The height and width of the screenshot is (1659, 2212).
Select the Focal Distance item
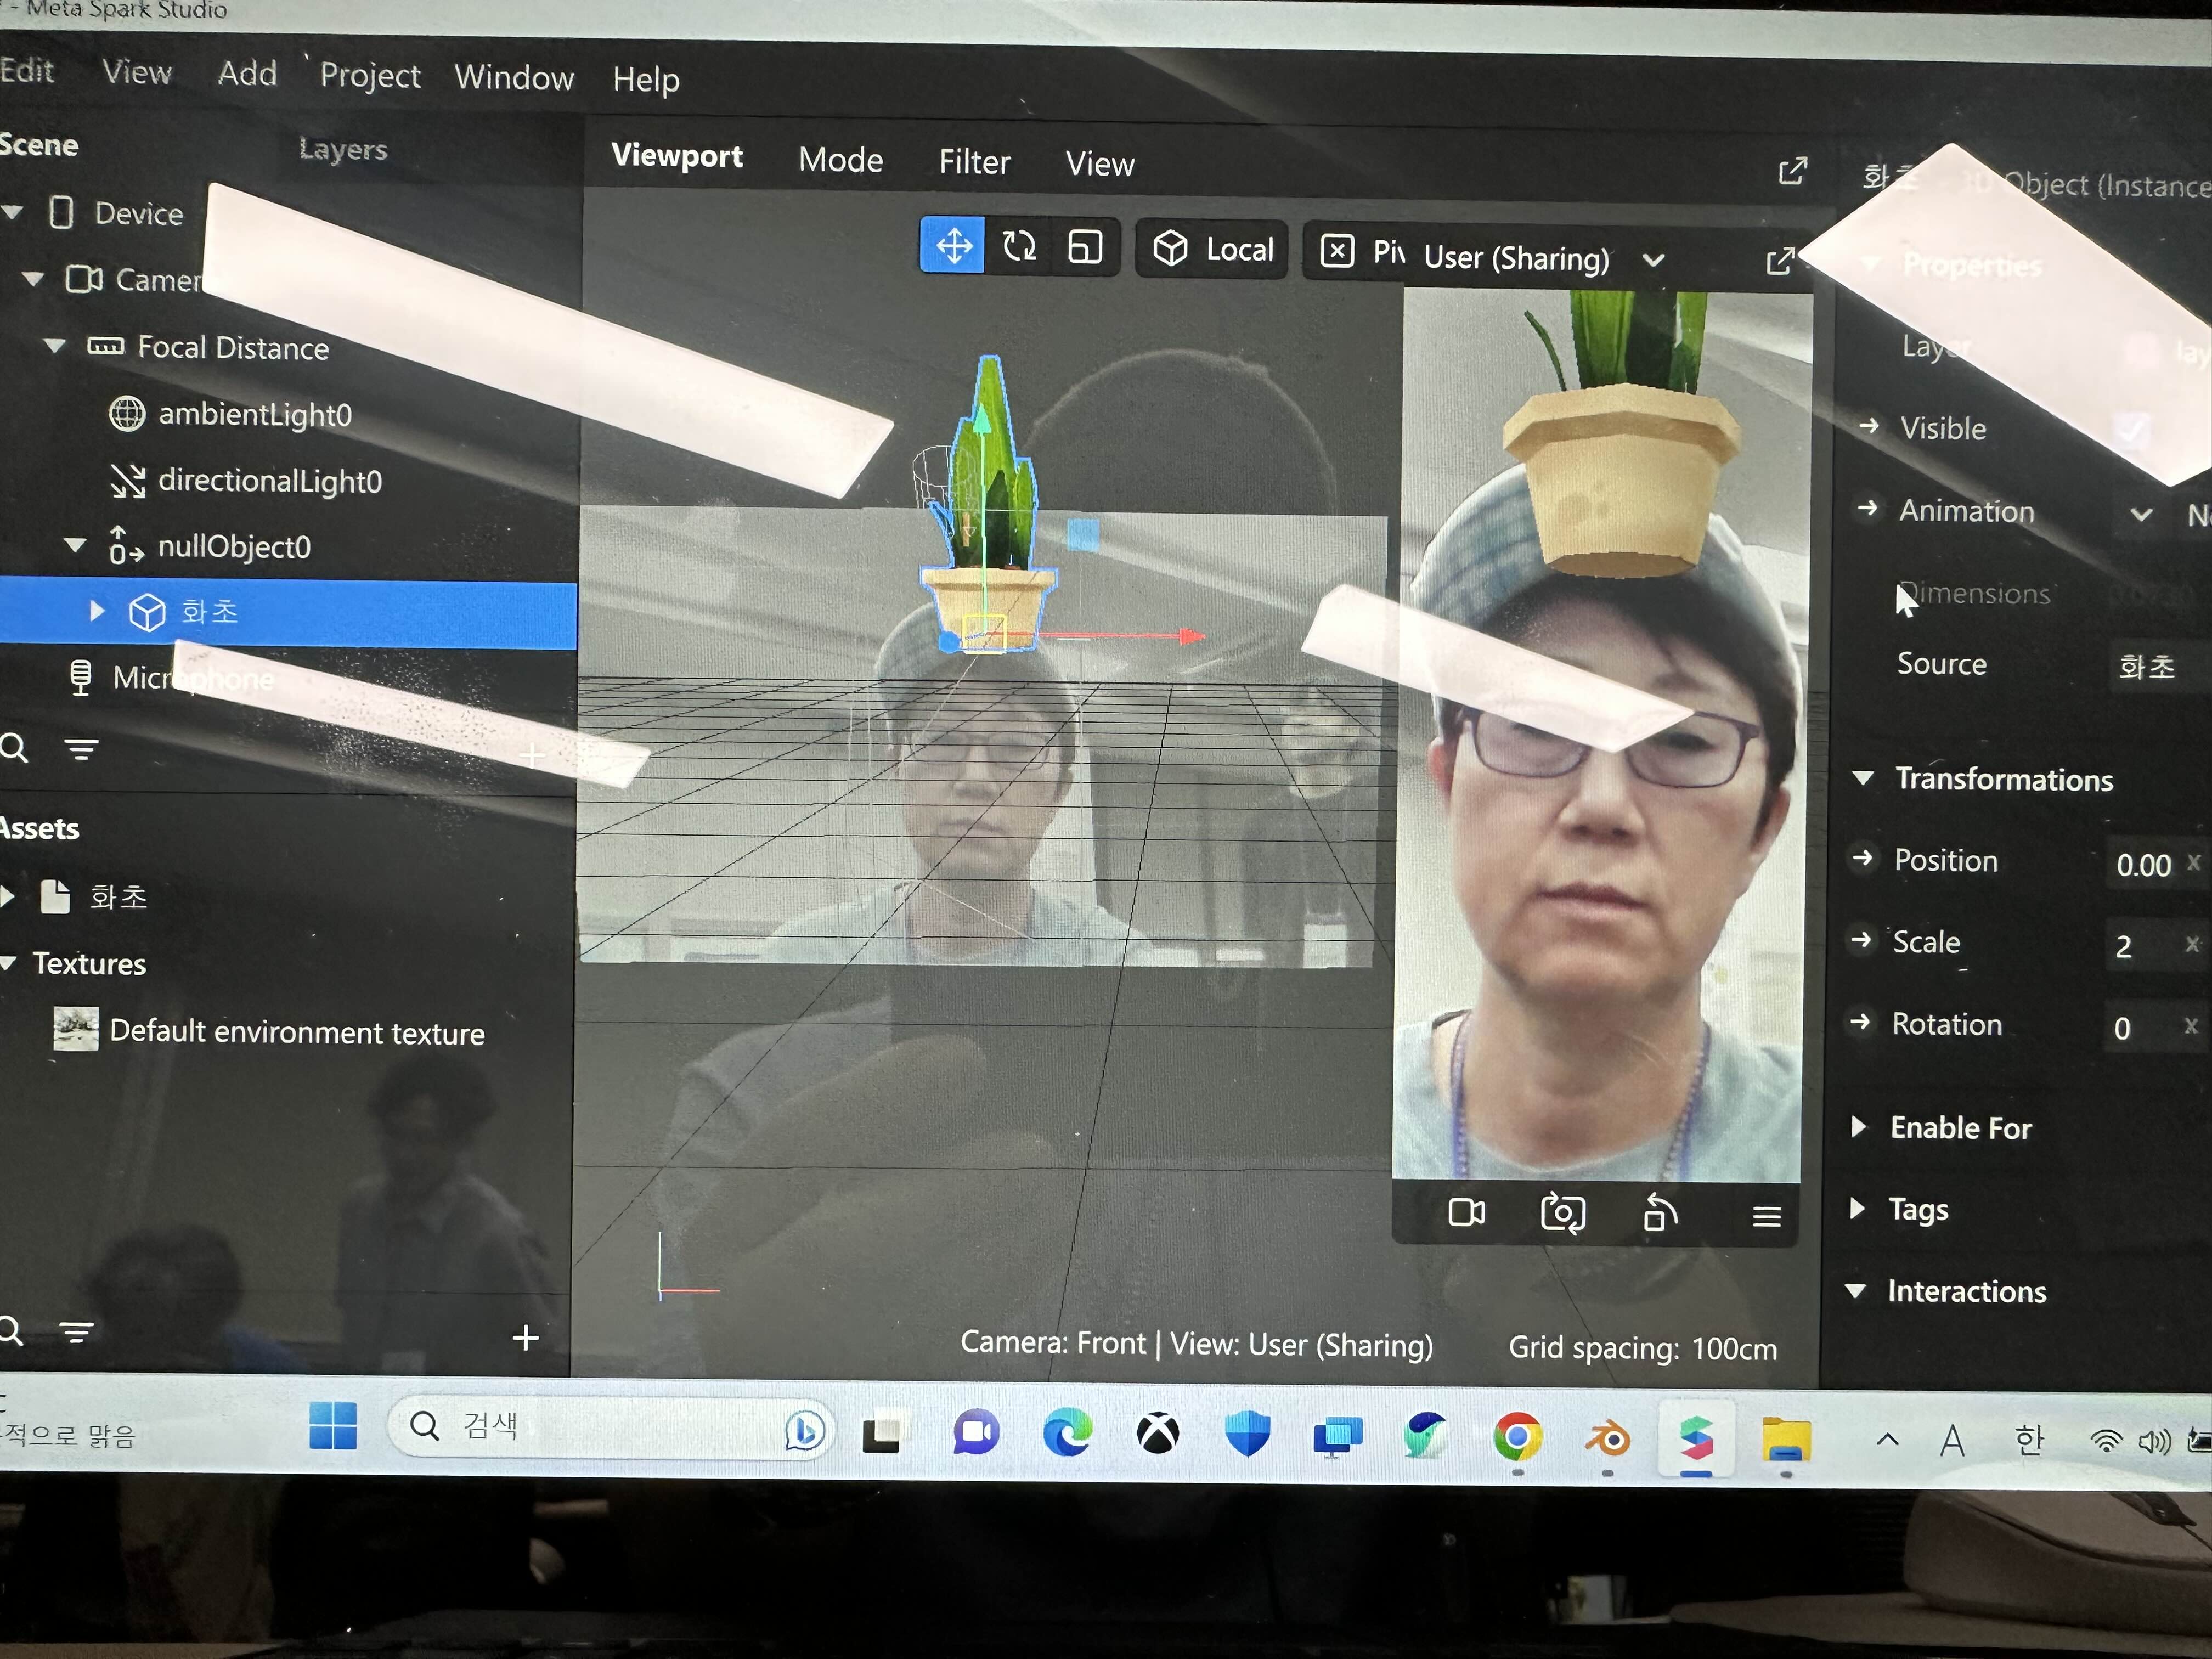233,347
